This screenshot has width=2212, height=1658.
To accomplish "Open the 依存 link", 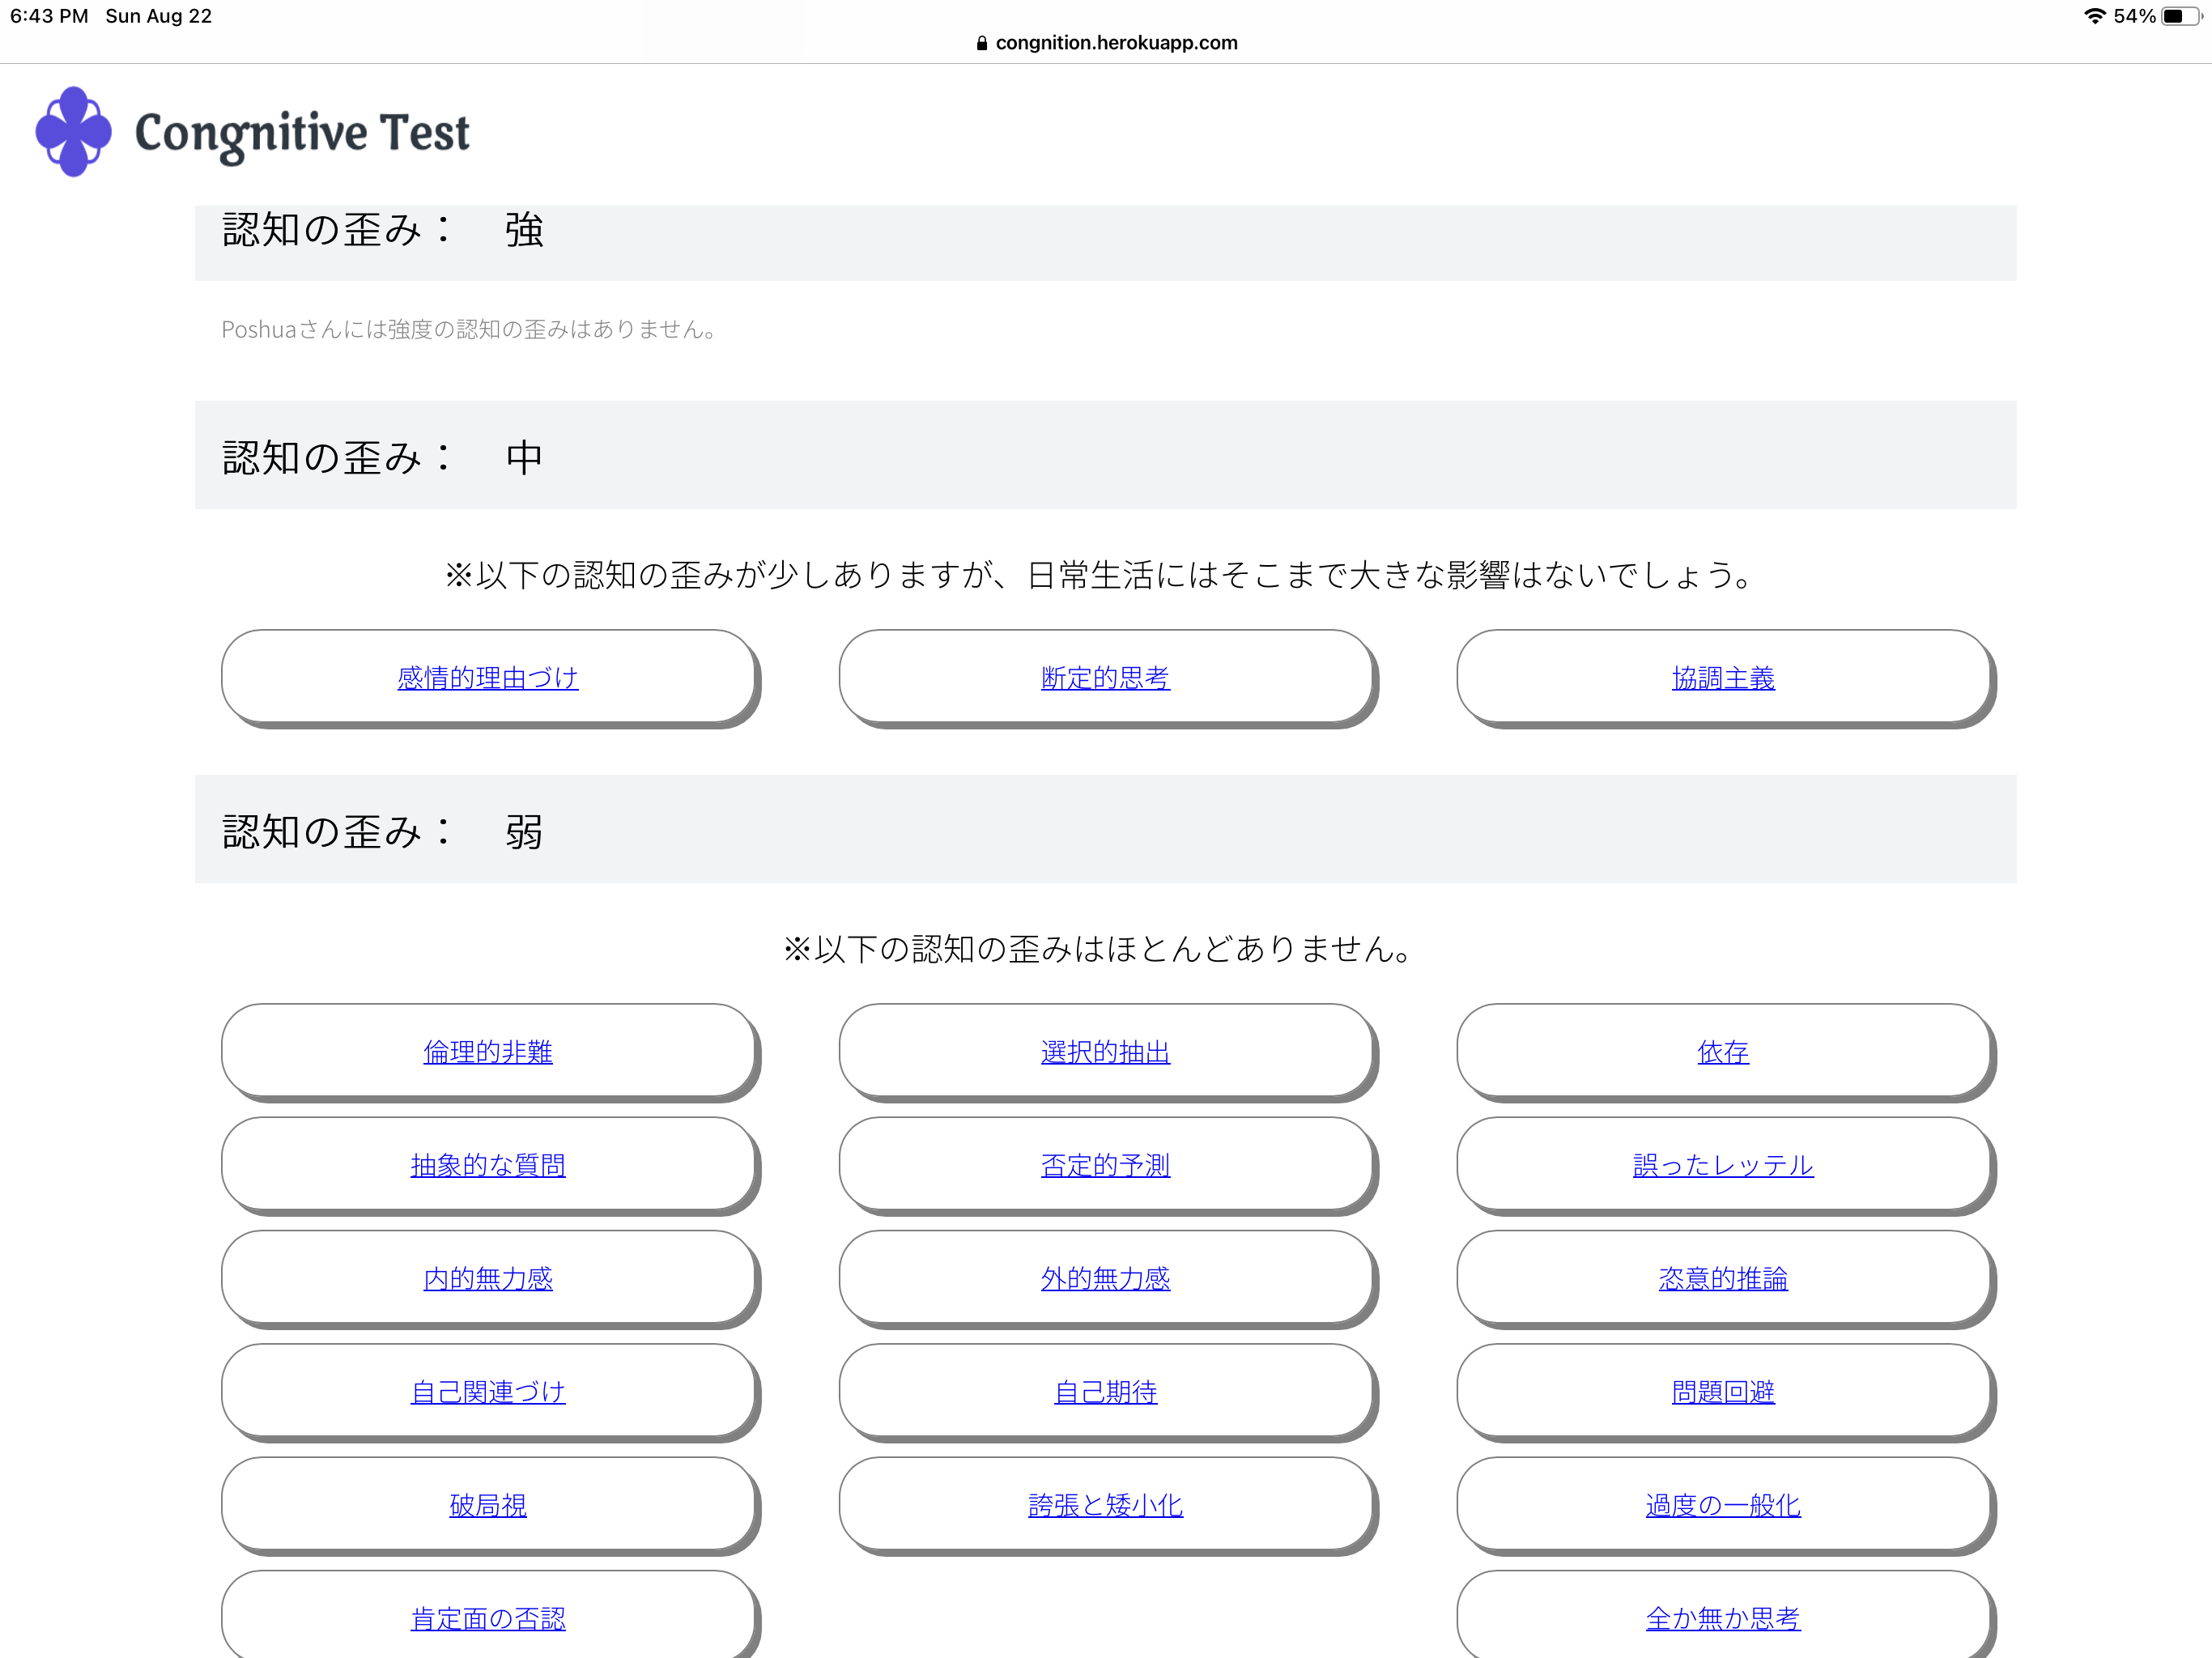I will click(1723, 1052).
